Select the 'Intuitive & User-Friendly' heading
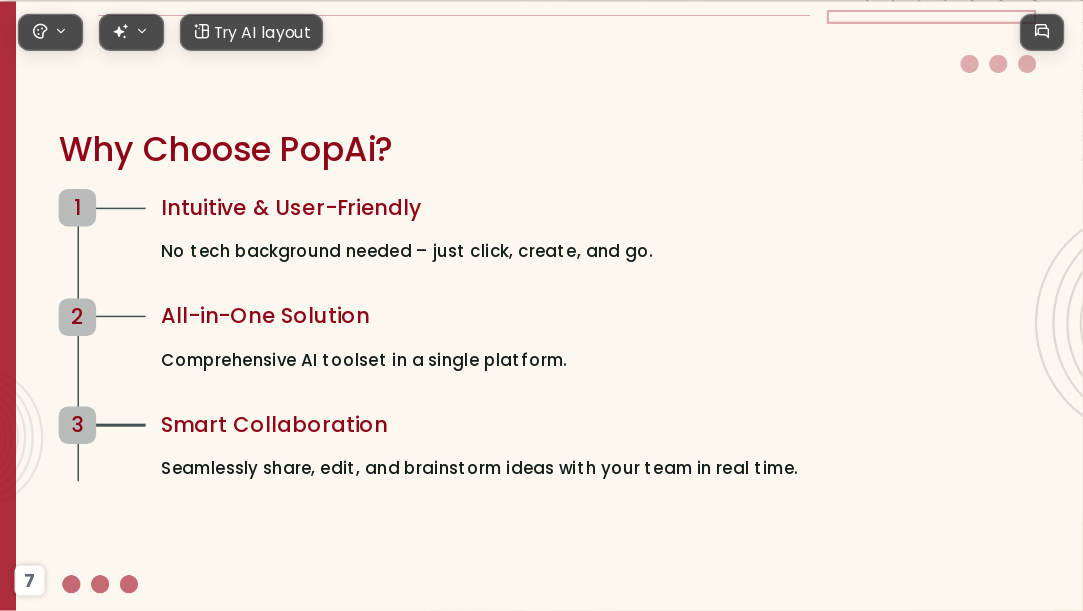1083x611 pixels. [x=291, y=208]
